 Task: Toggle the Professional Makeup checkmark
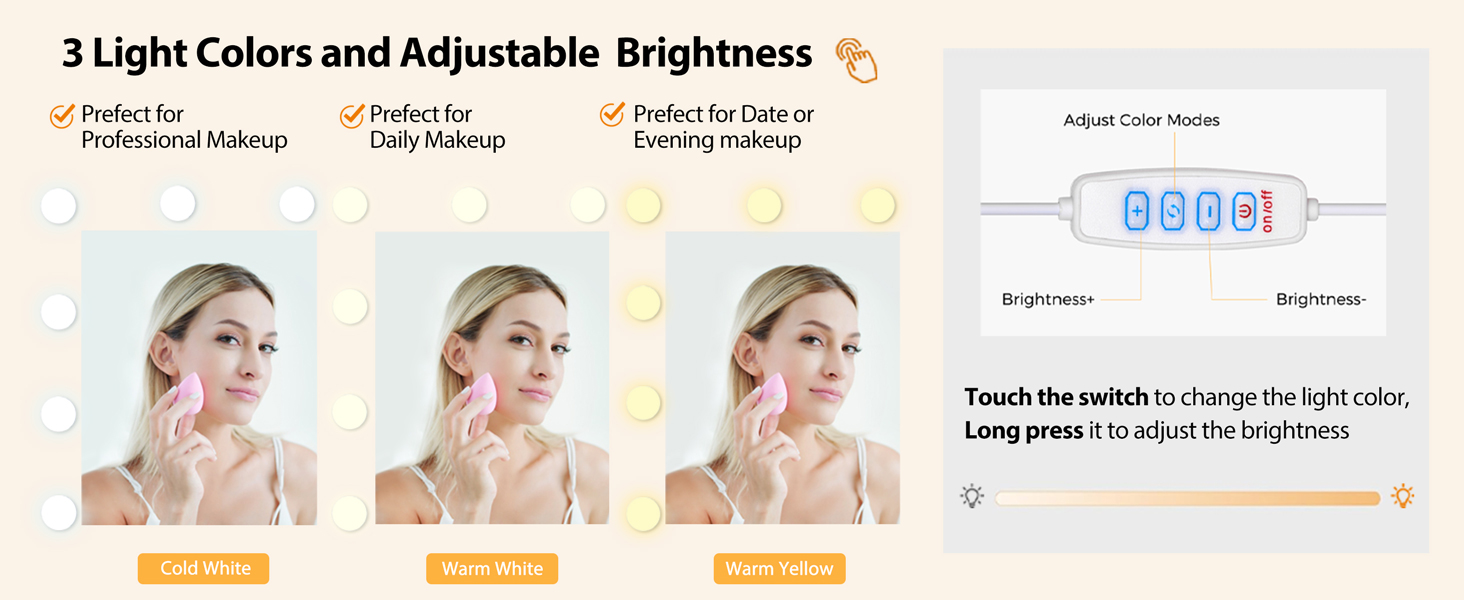(62, 116)
